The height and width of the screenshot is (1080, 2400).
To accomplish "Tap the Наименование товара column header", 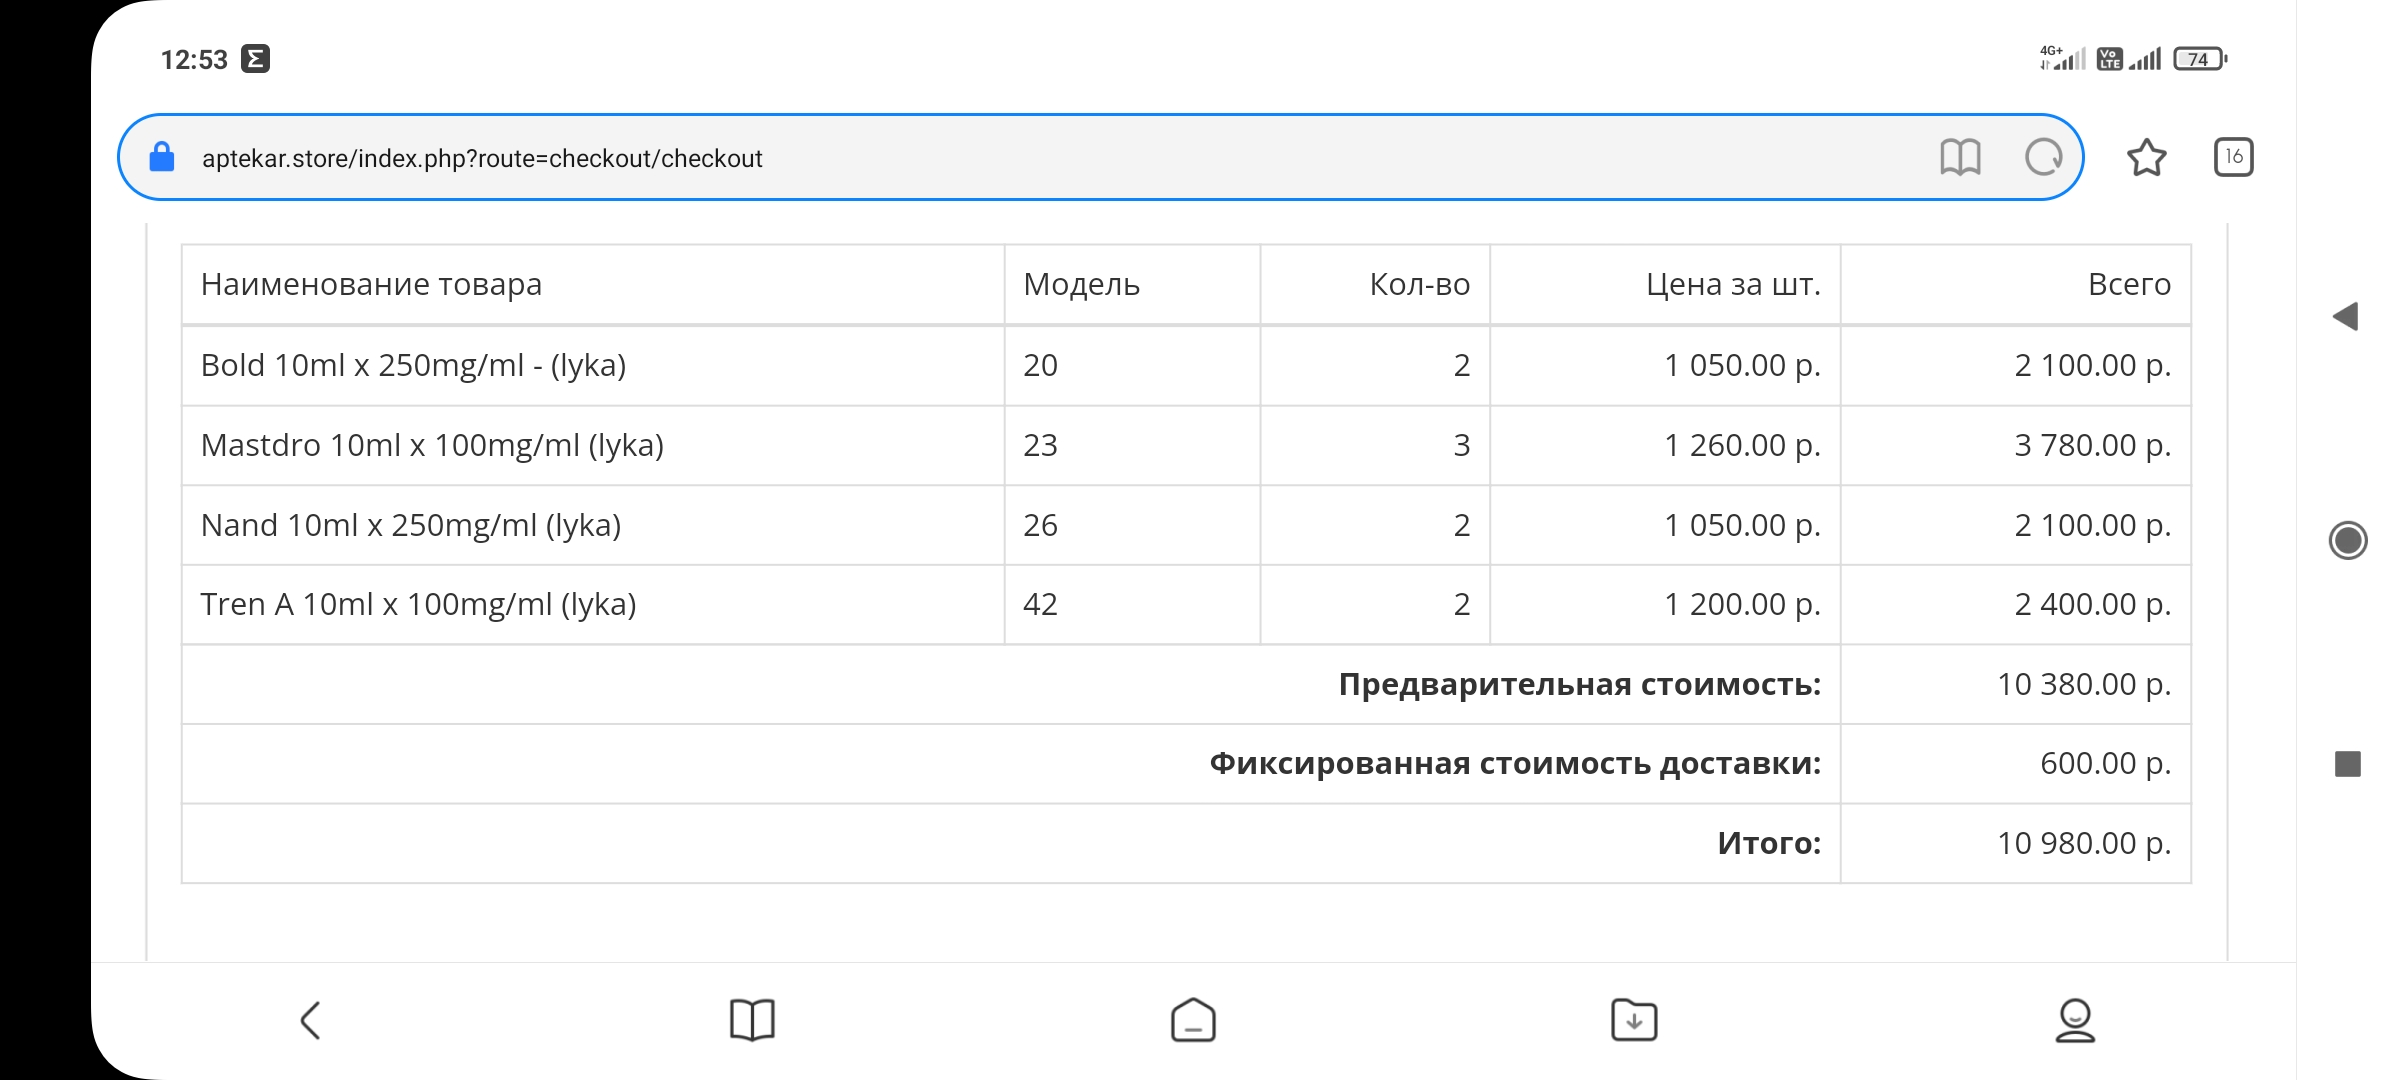I will [x=371, y=284].
